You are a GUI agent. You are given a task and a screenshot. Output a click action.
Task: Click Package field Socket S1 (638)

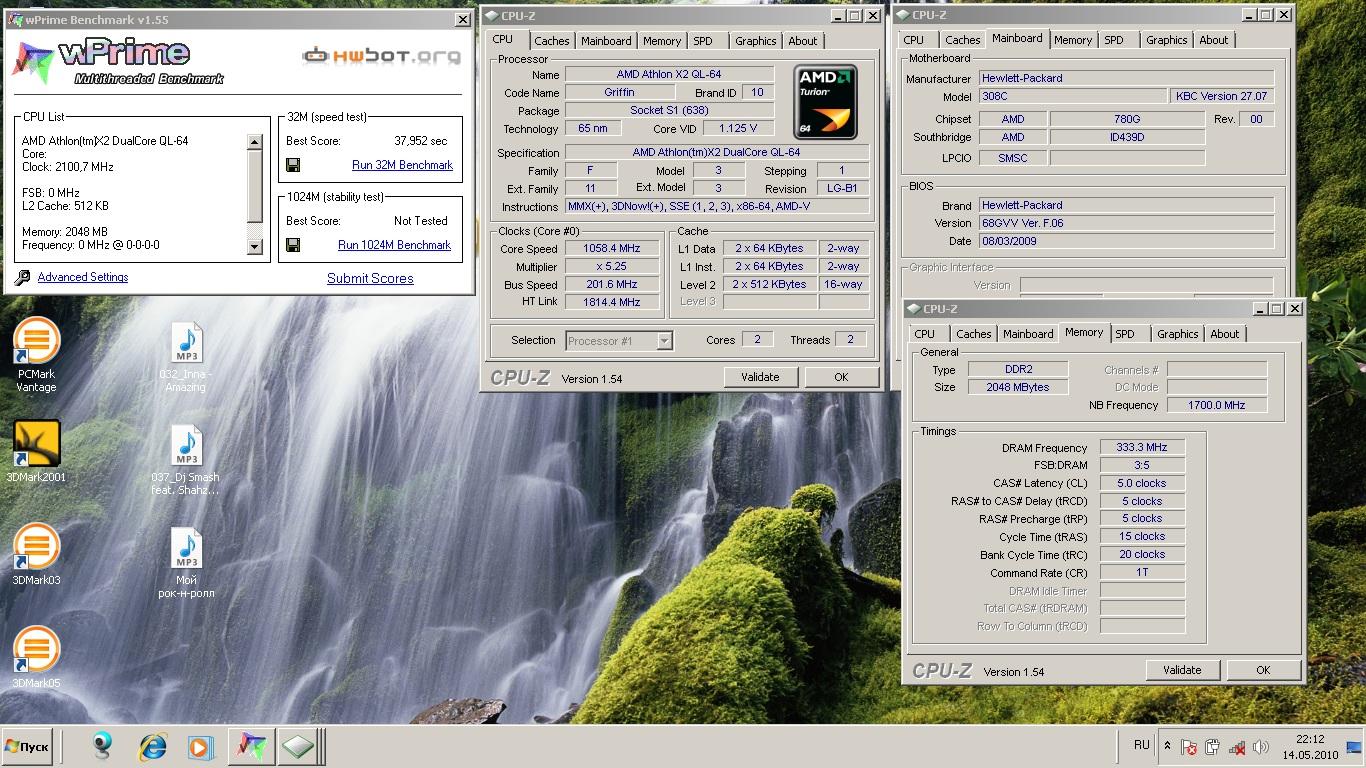tap(669, 111)
